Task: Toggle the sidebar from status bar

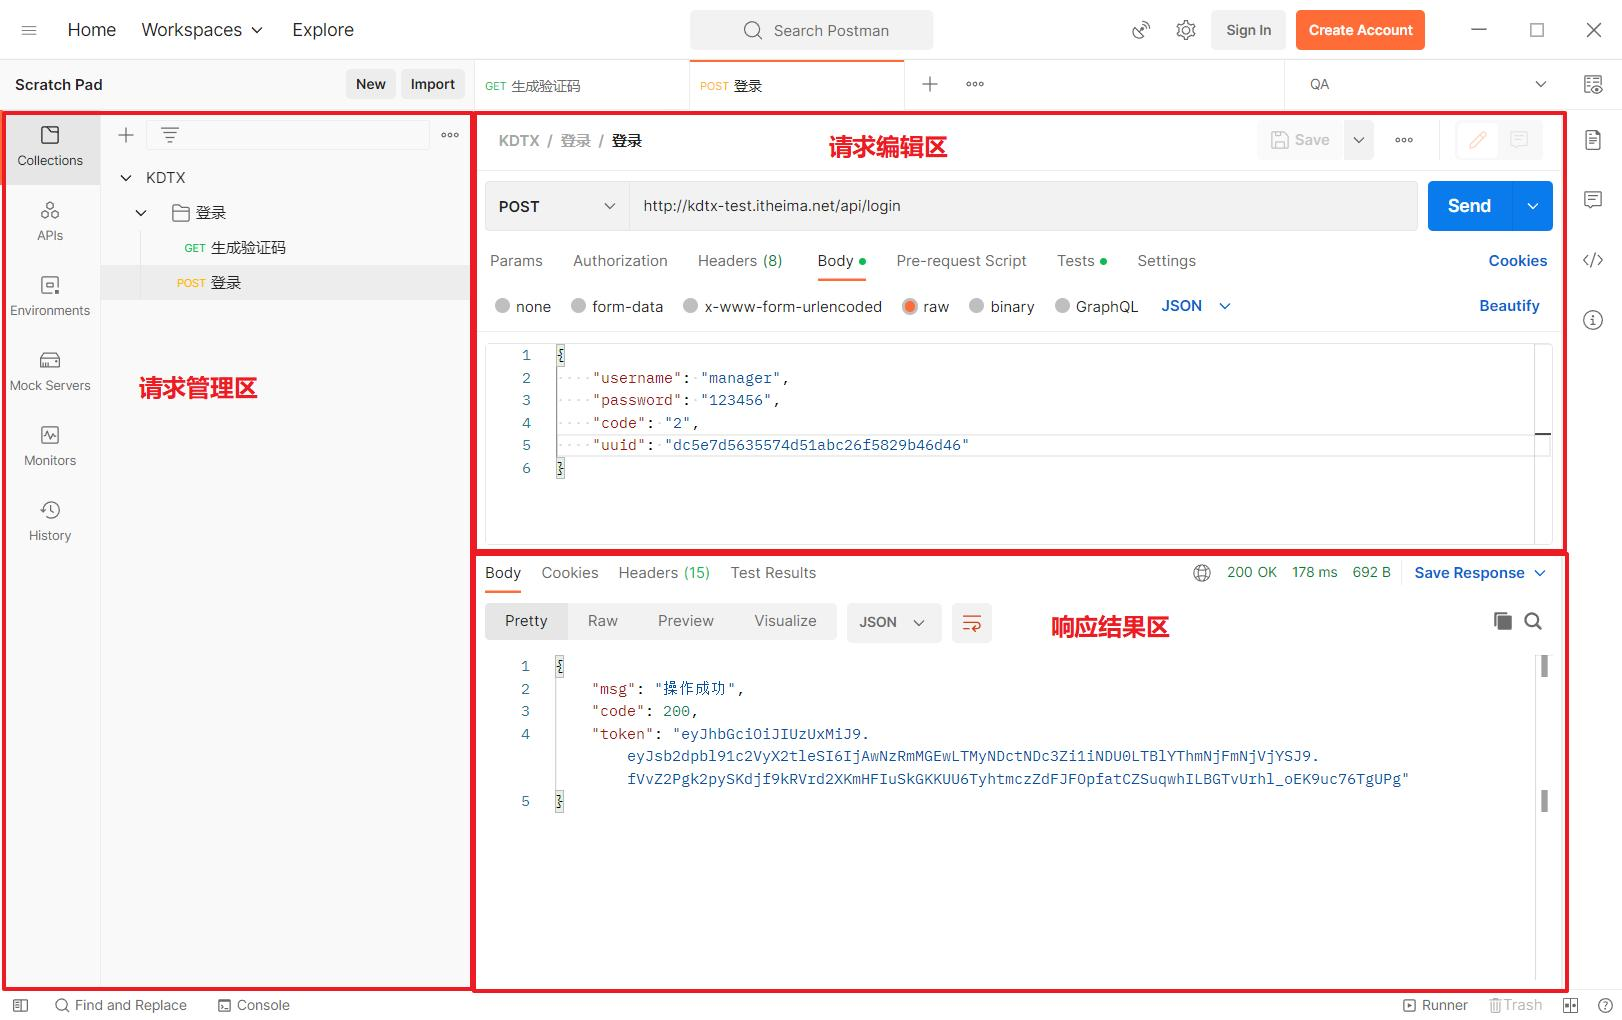Action: click(20, 1005)
